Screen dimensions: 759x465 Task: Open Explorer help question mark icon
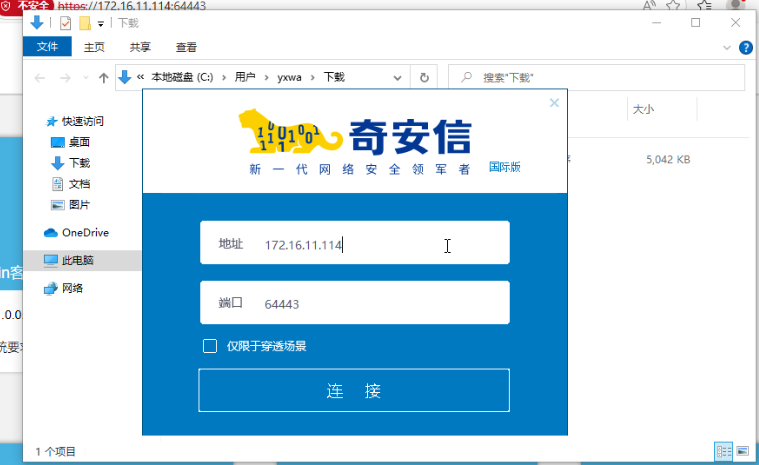[745, 47]
